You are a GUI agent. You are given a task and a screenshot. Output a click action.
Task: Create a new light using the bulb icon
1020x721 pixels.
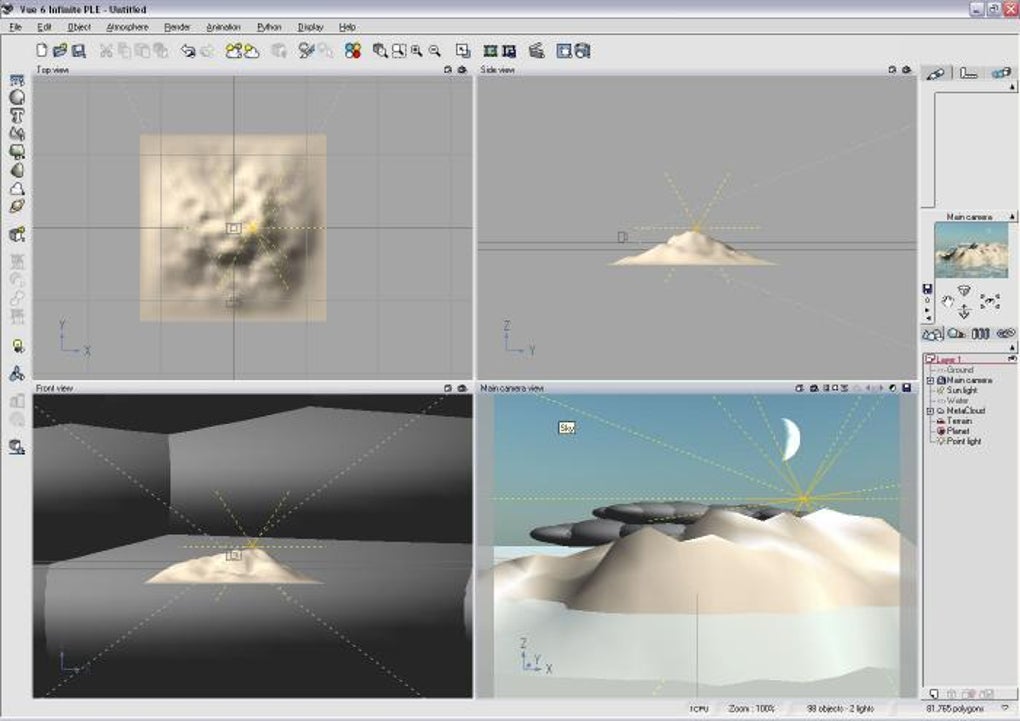tap(14, 345)
